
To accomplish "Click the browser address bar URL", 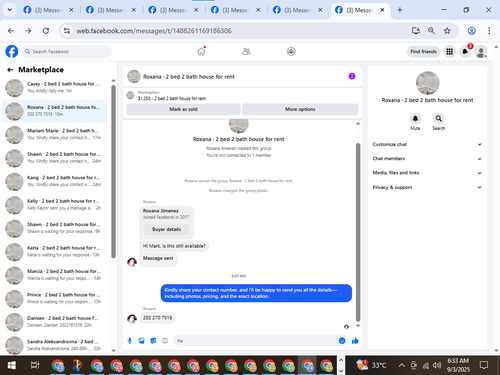I will pos(154,31).
